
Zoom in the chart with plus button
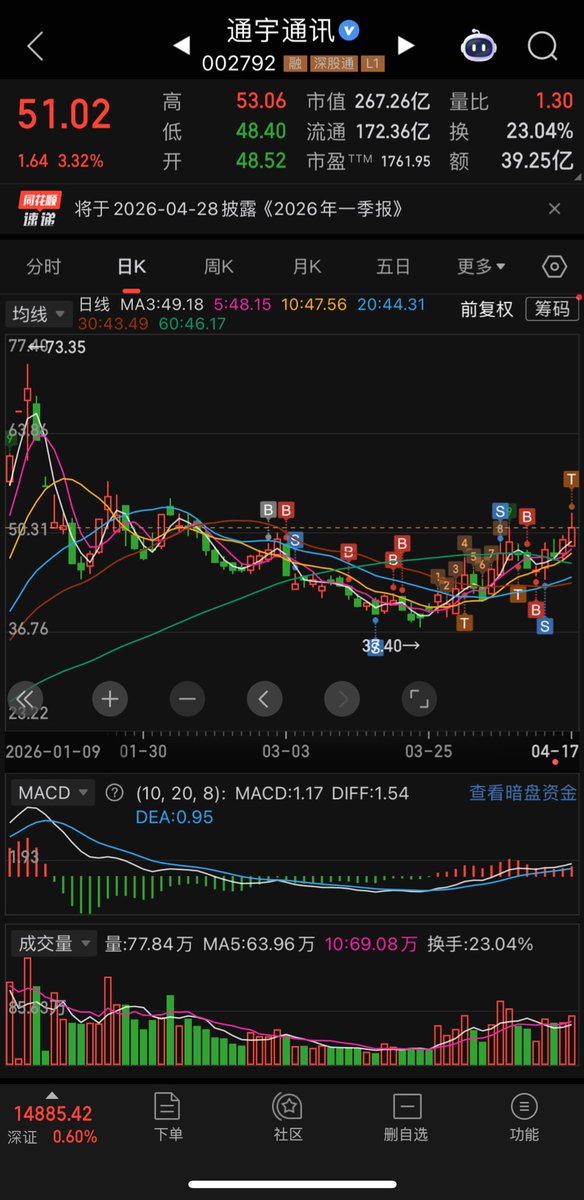[110, 699]
